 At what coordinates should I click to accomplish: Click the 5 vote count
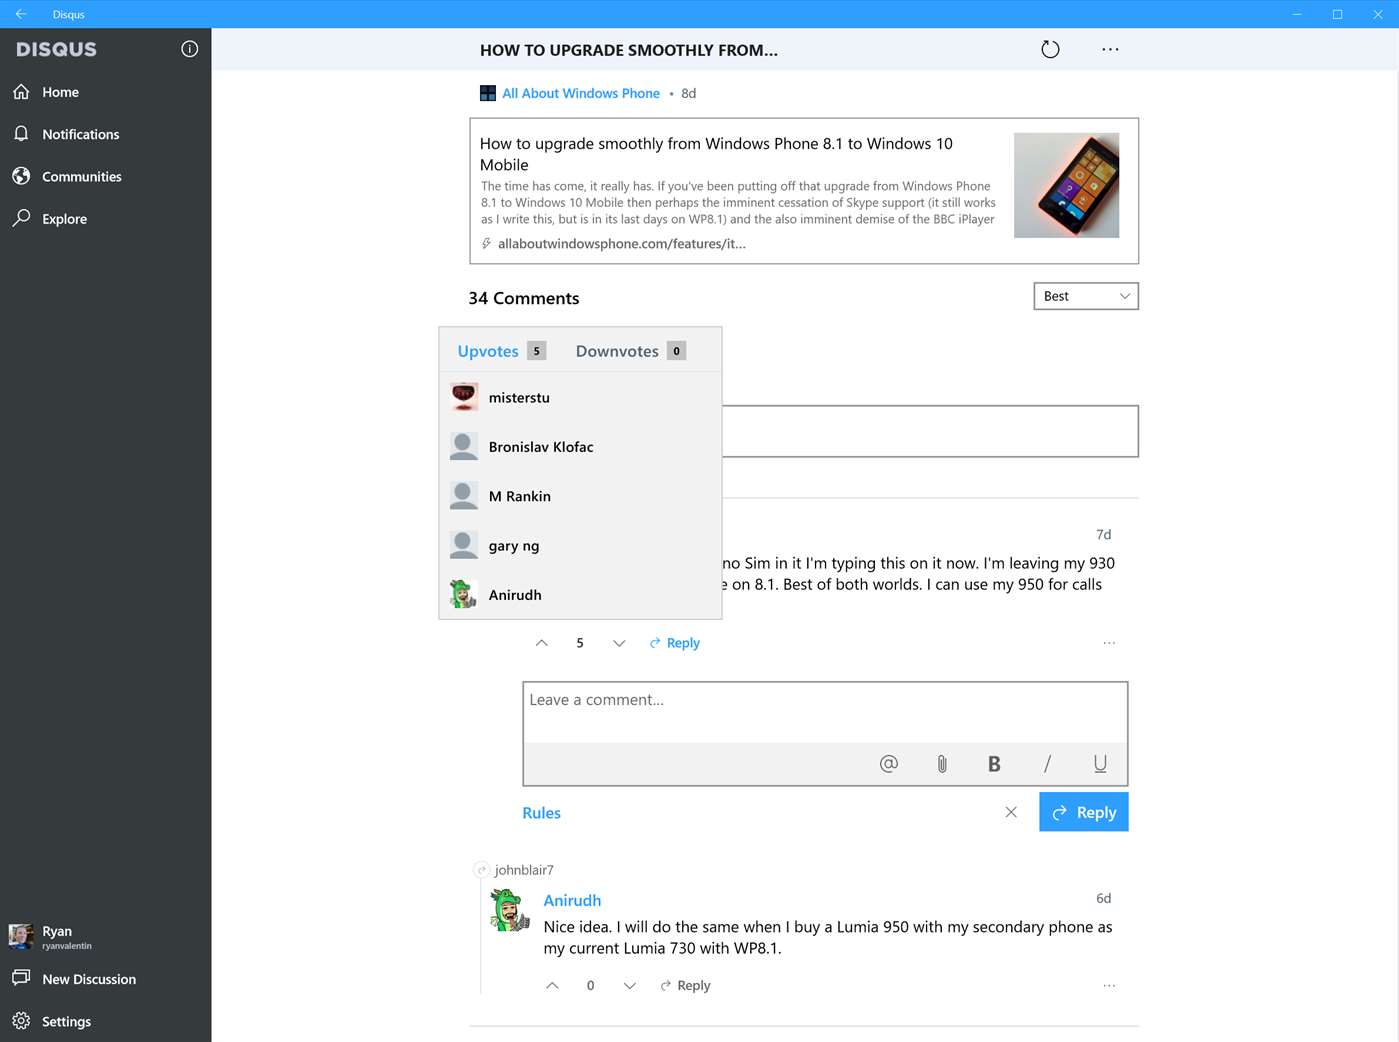(x=580, y=643)
